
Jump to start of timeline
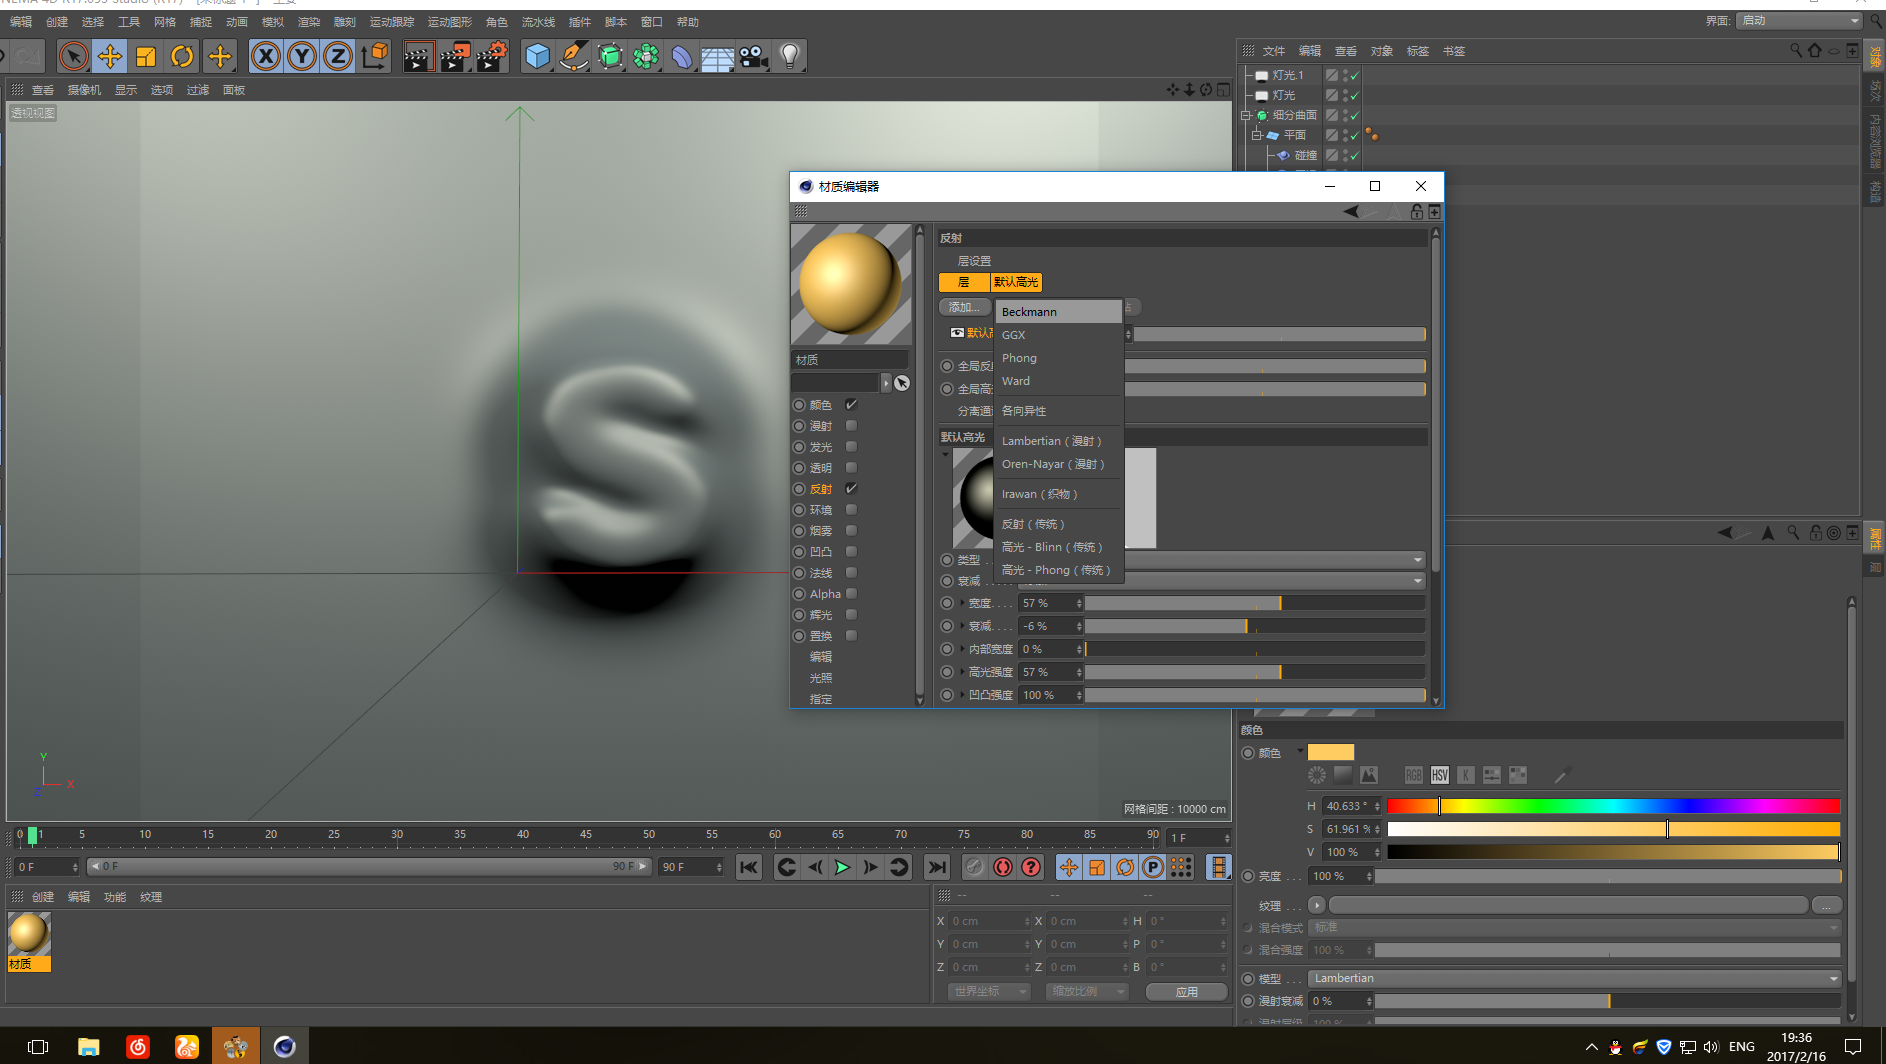click(749, 867)
